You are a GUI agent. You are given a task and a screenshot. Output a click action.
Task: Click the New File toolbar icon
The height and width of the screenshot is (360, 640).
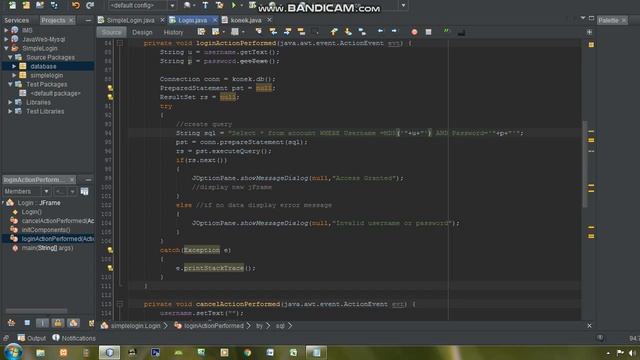tap(12, 5)
